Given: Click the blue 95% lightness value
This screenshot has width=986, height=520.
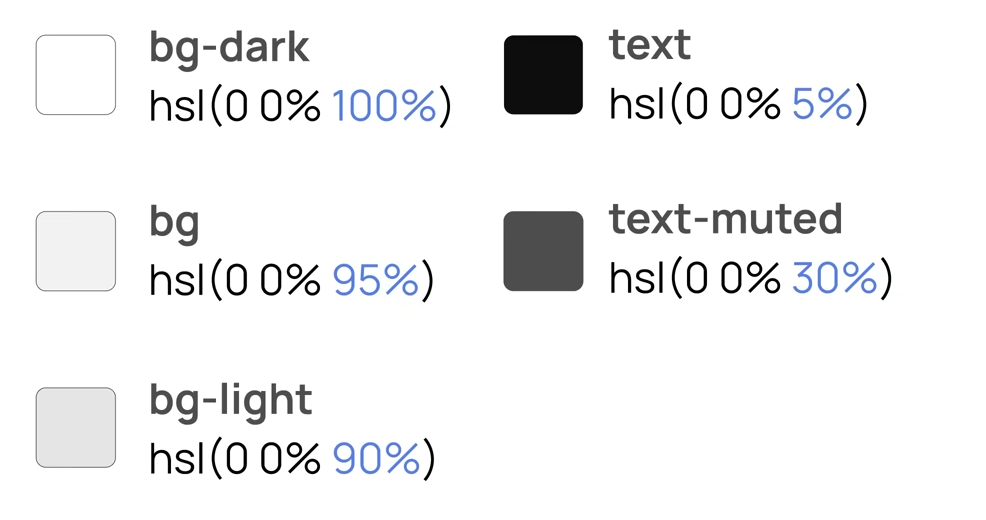Looking at the screenshot, I should point(376,281).
